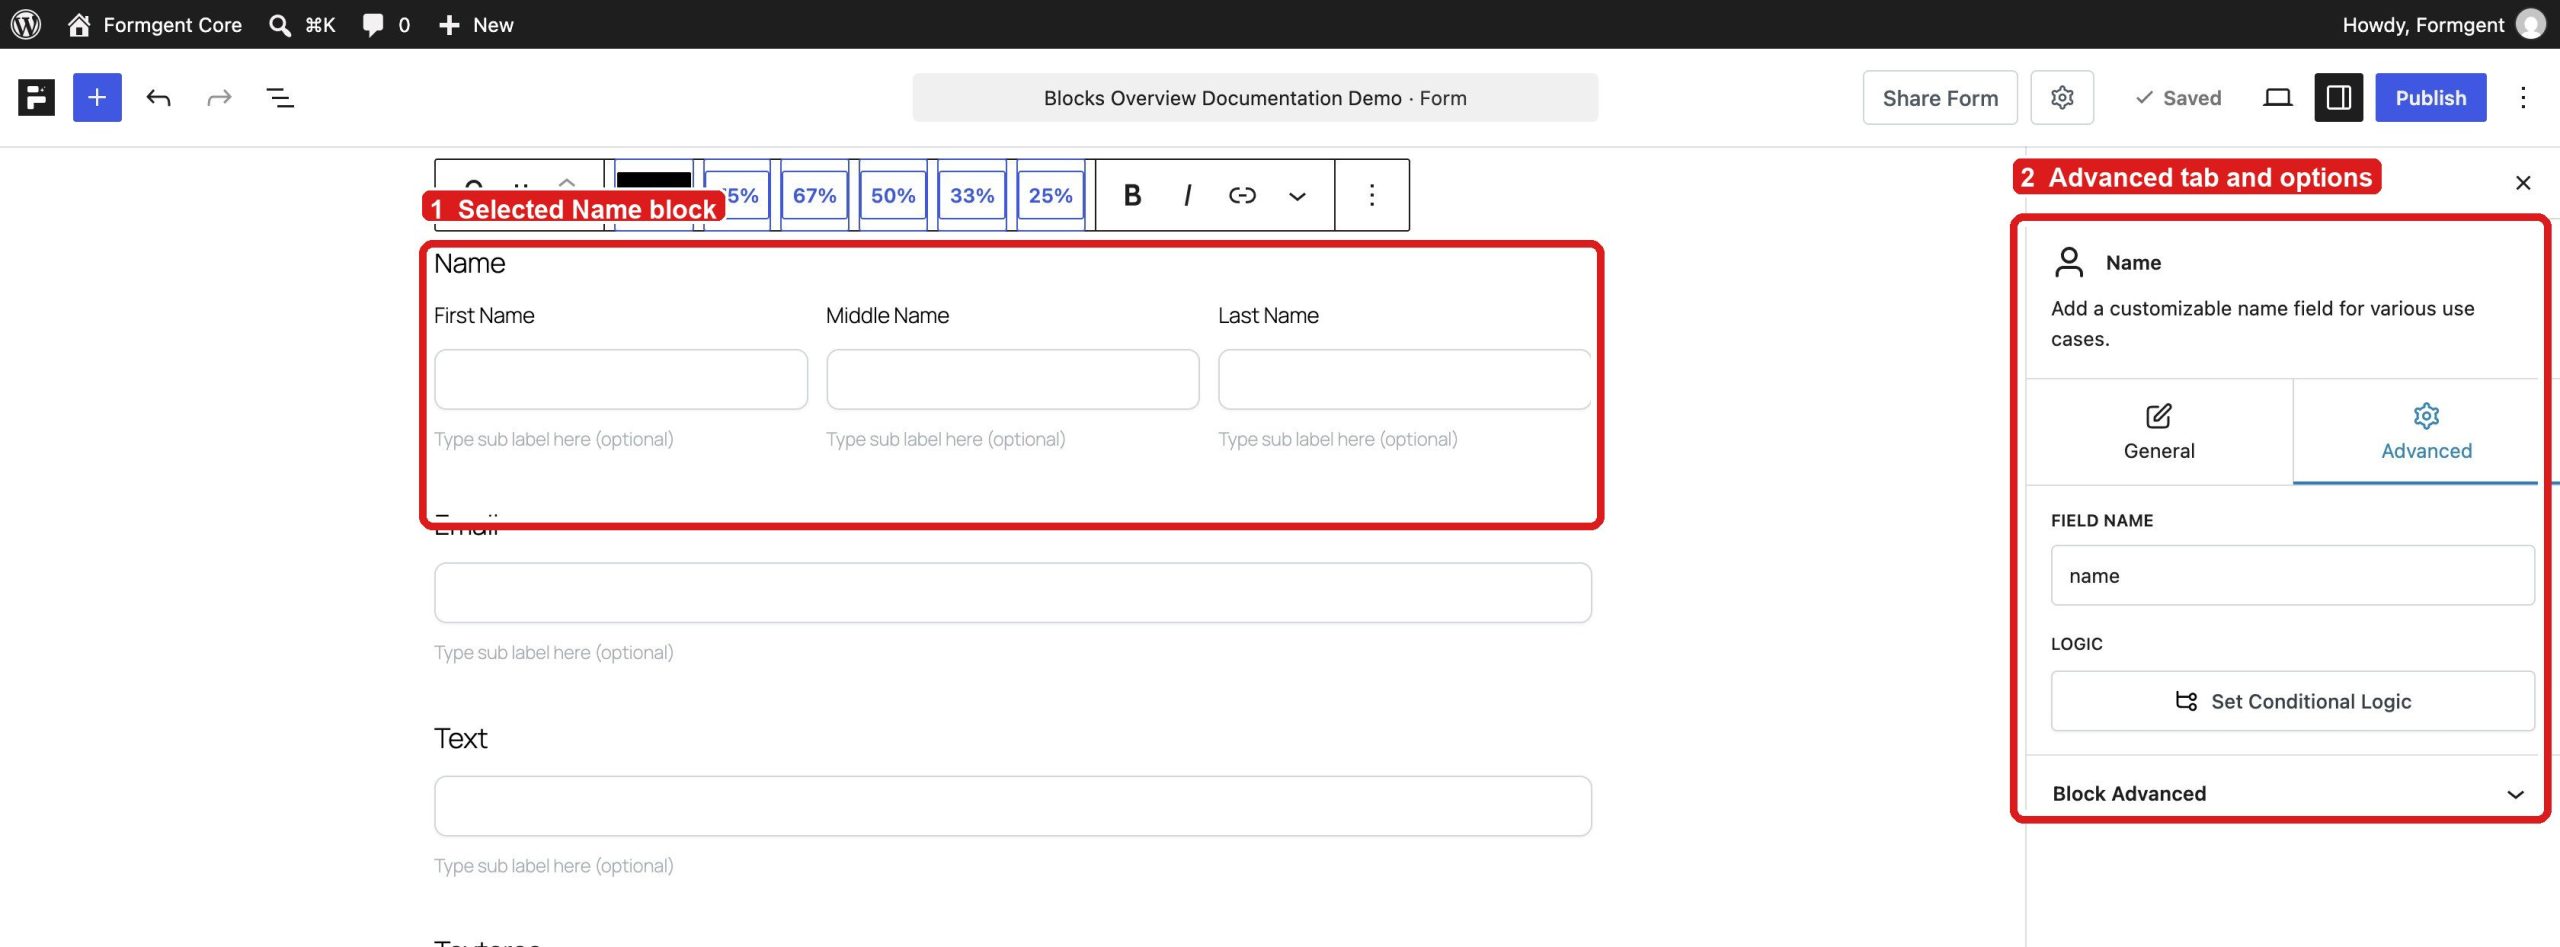Set block width to 67%
The height and width of the screenshot is (947, 2560).
click(x=815, y=195)
